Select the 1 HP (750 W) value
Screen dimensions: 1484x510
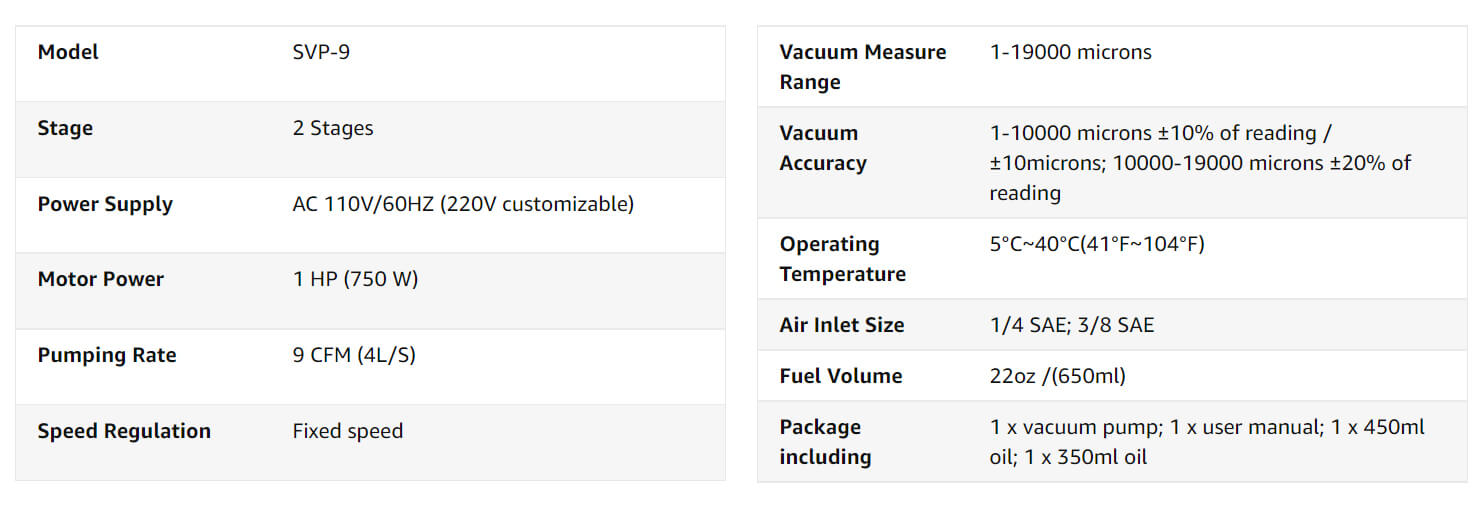(x=355, y=279)
